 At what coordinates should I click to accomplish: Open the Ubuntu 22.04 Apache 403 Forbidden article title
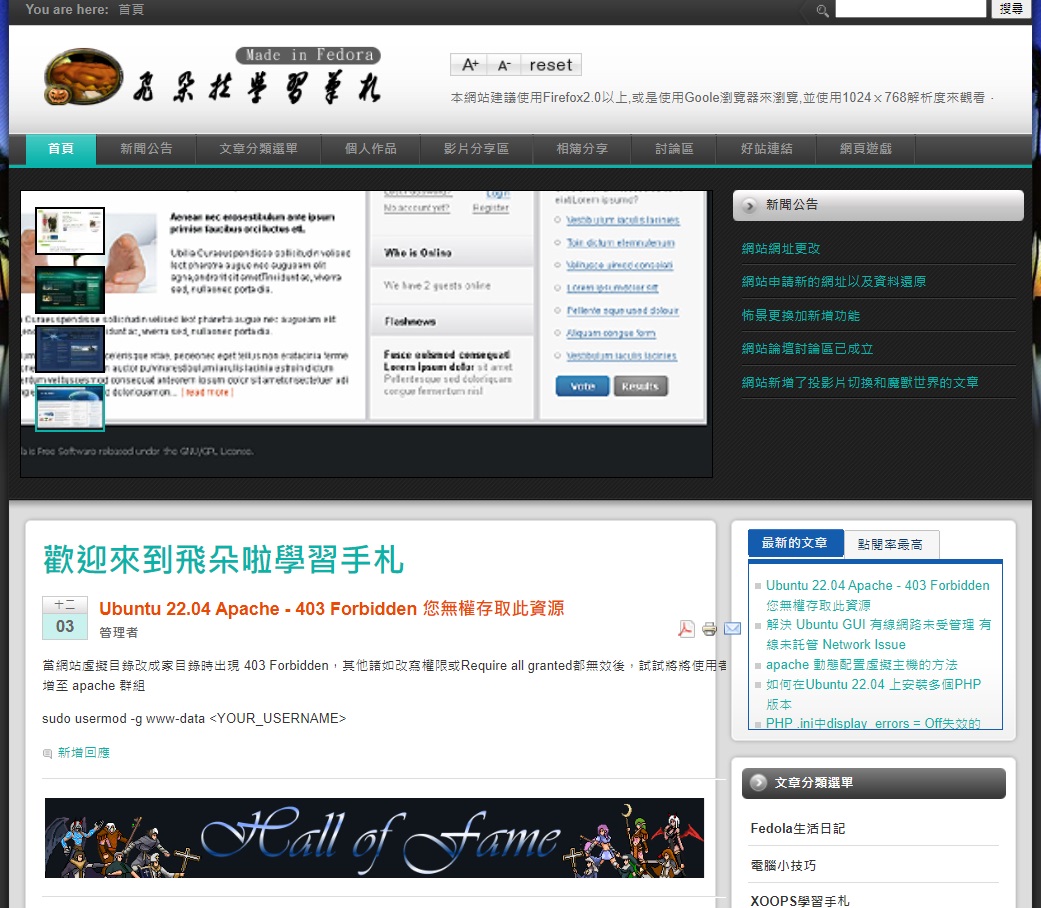[x=331, y=608]
